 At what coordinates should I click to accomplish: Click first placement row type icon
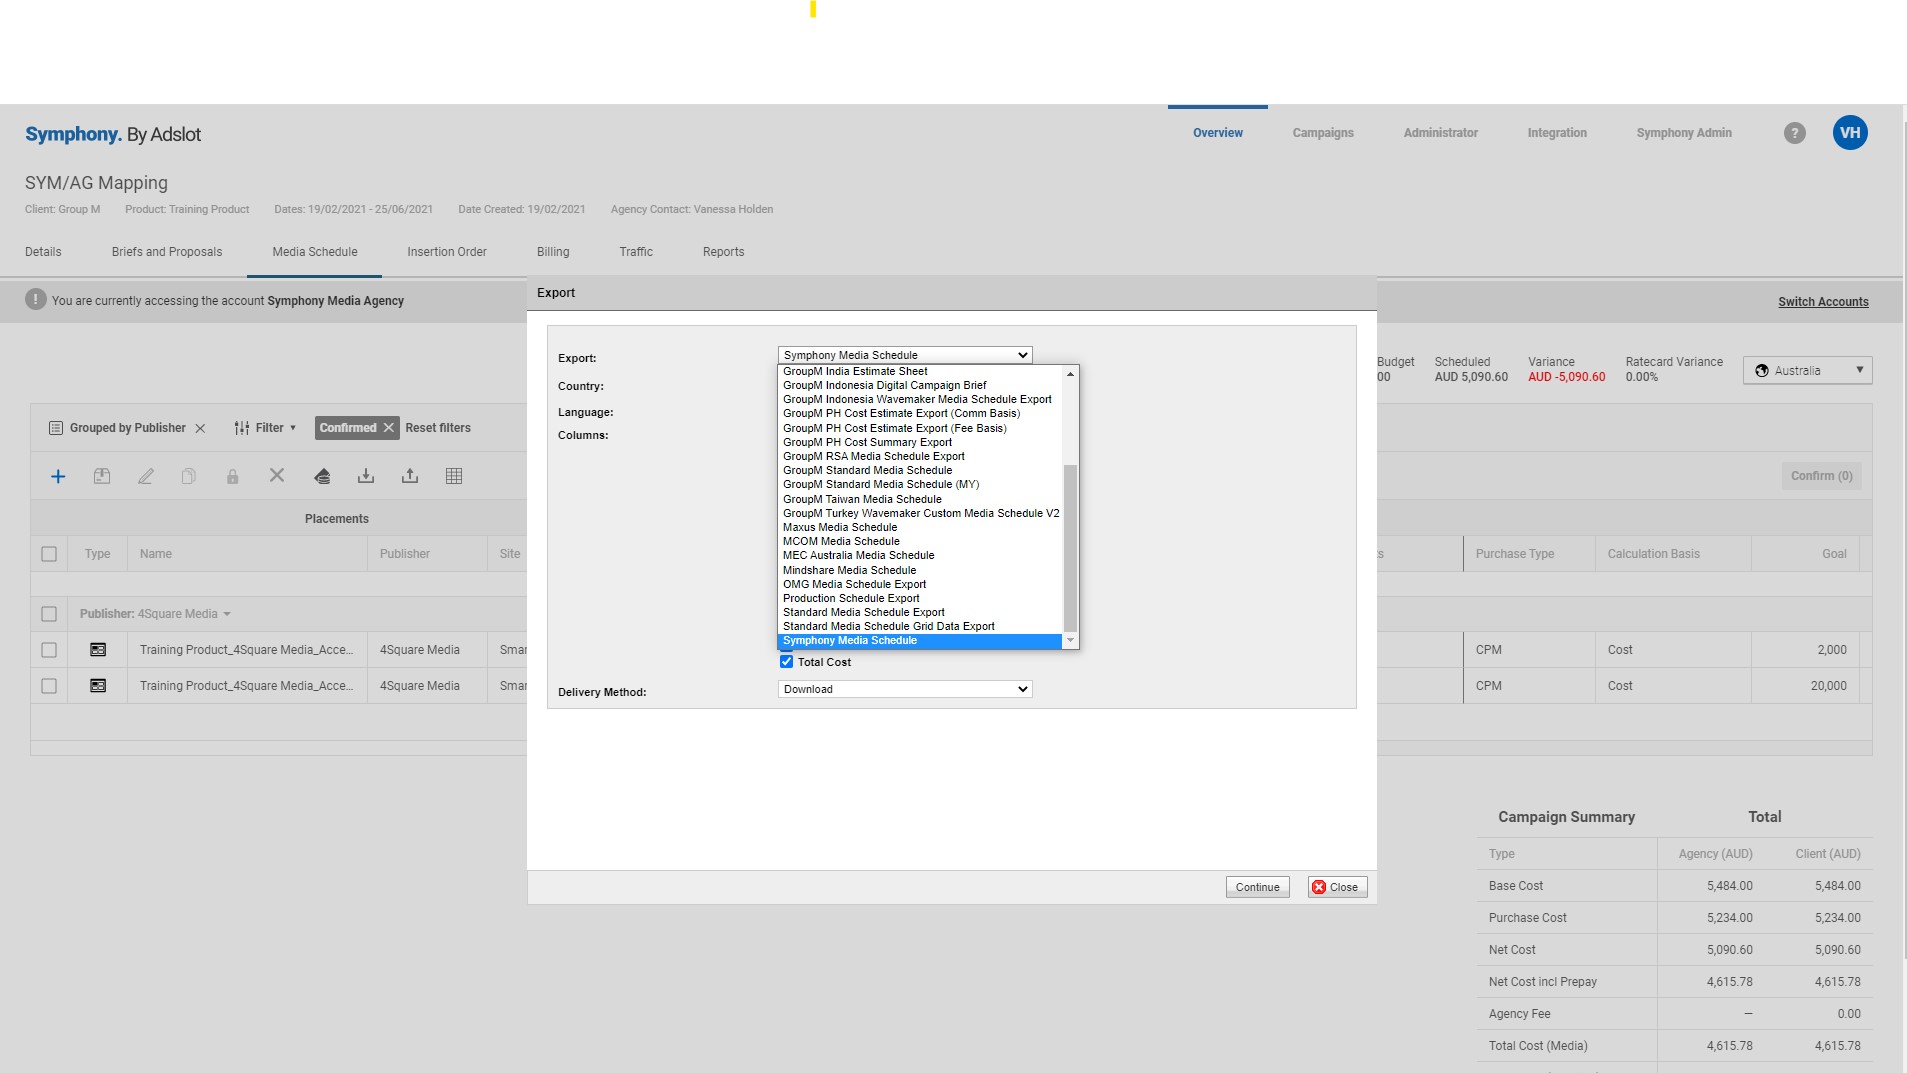pyautogui.click(x=98, y=650)
